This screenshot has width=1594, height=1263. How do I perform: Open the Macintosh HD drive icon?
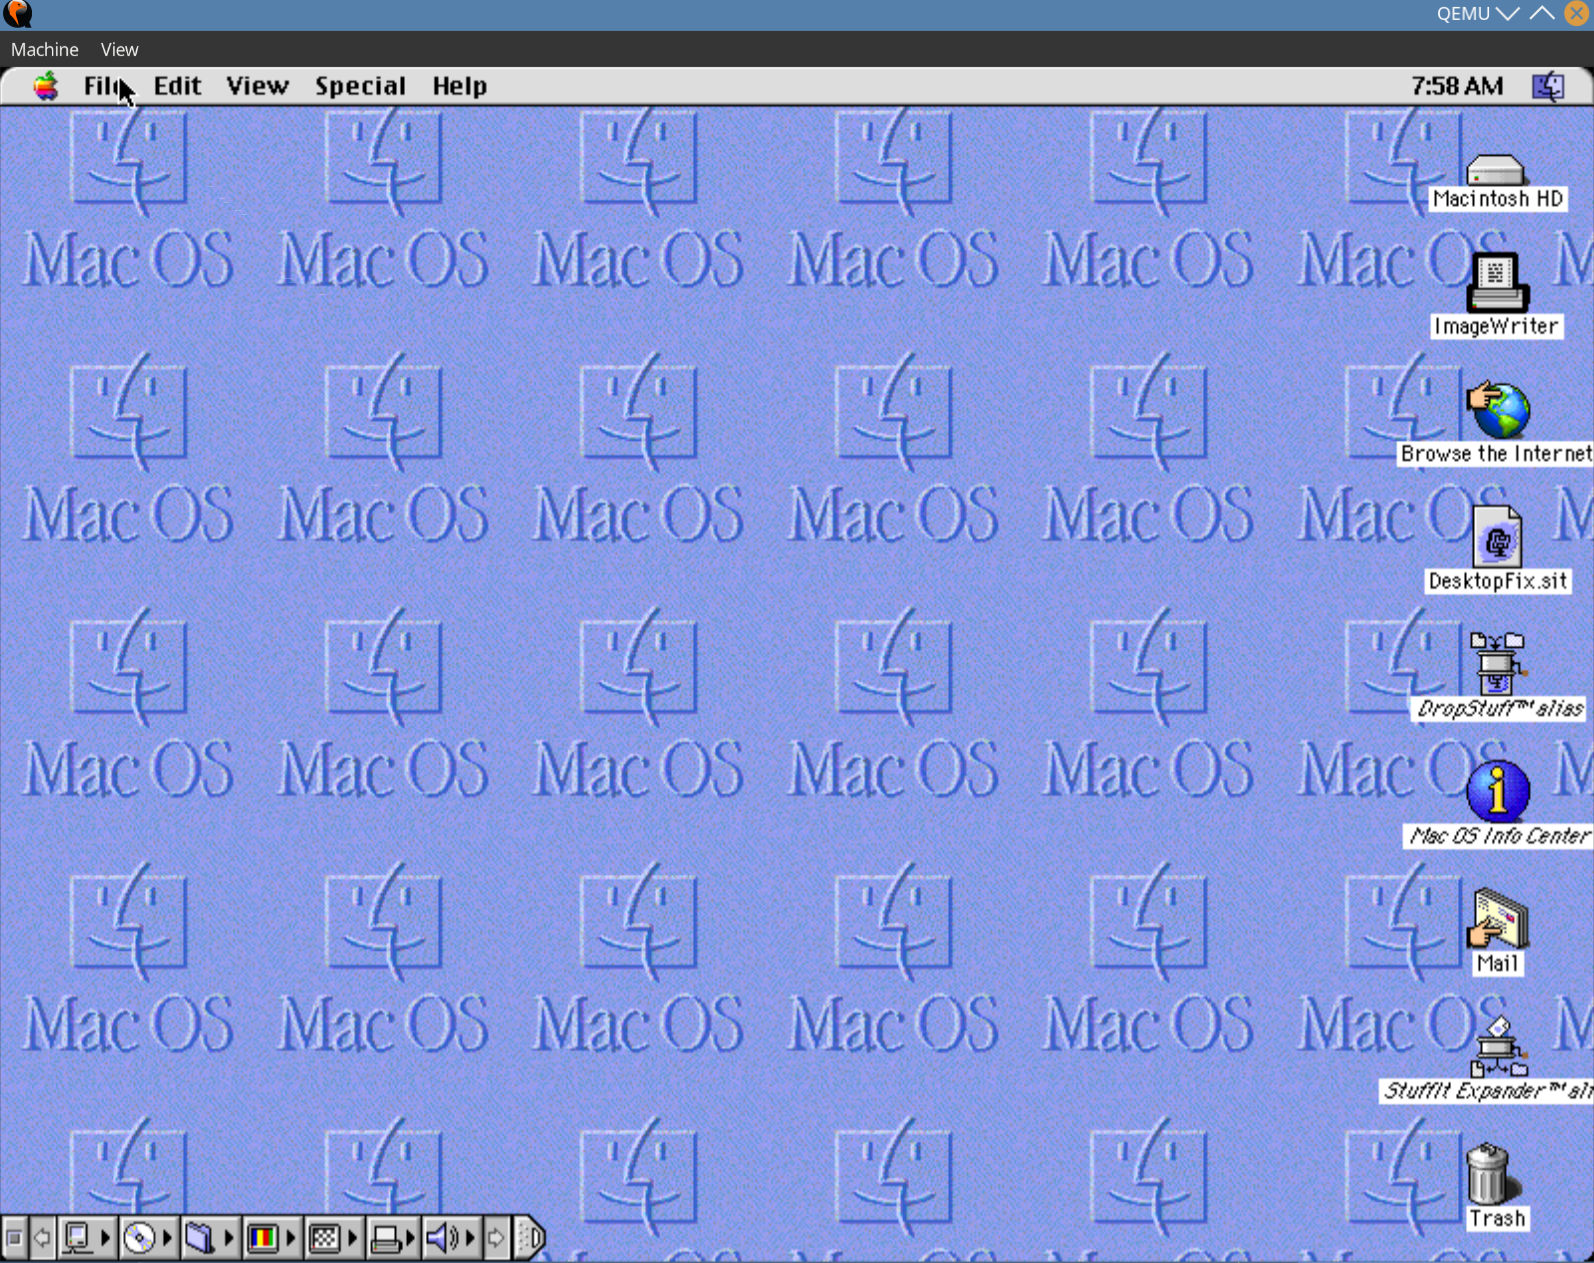pos(1496,170)
